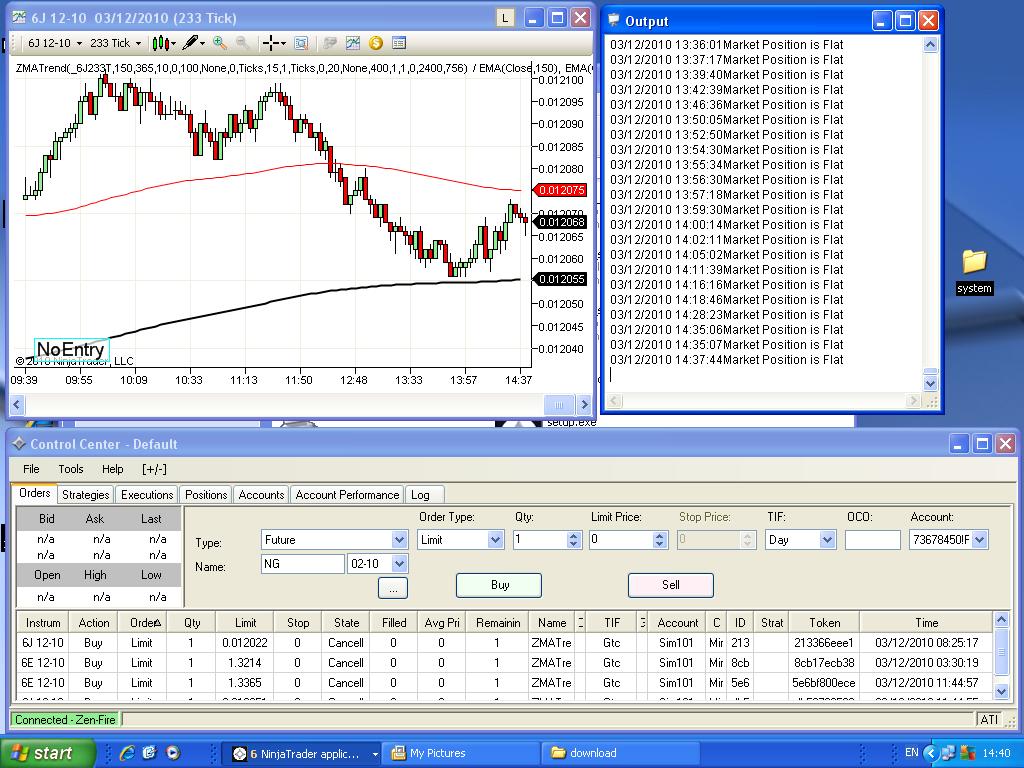Open the indicators chart icon
The height and width of the screenshot is (768, 1024).
(353, 43)
